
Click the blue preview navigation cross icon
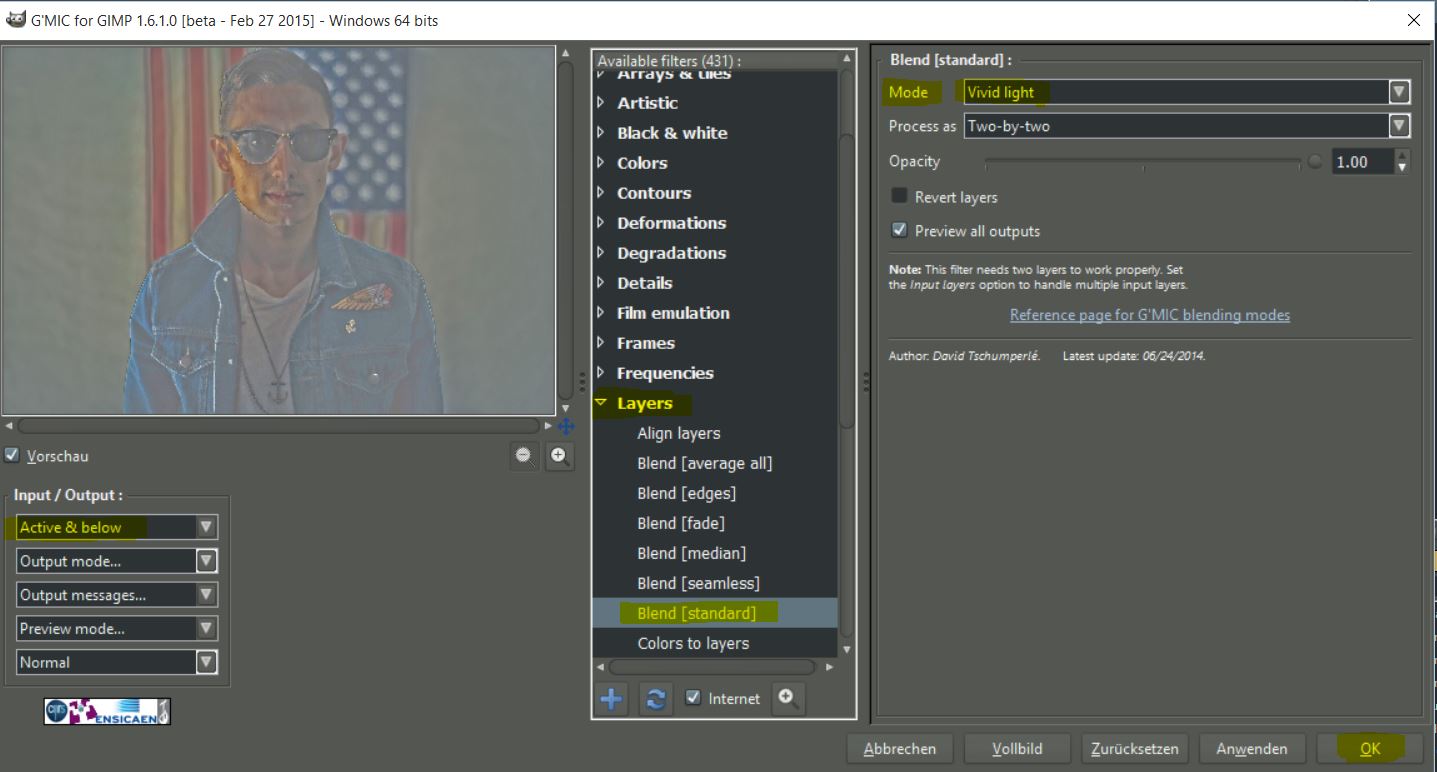(565, 427)
